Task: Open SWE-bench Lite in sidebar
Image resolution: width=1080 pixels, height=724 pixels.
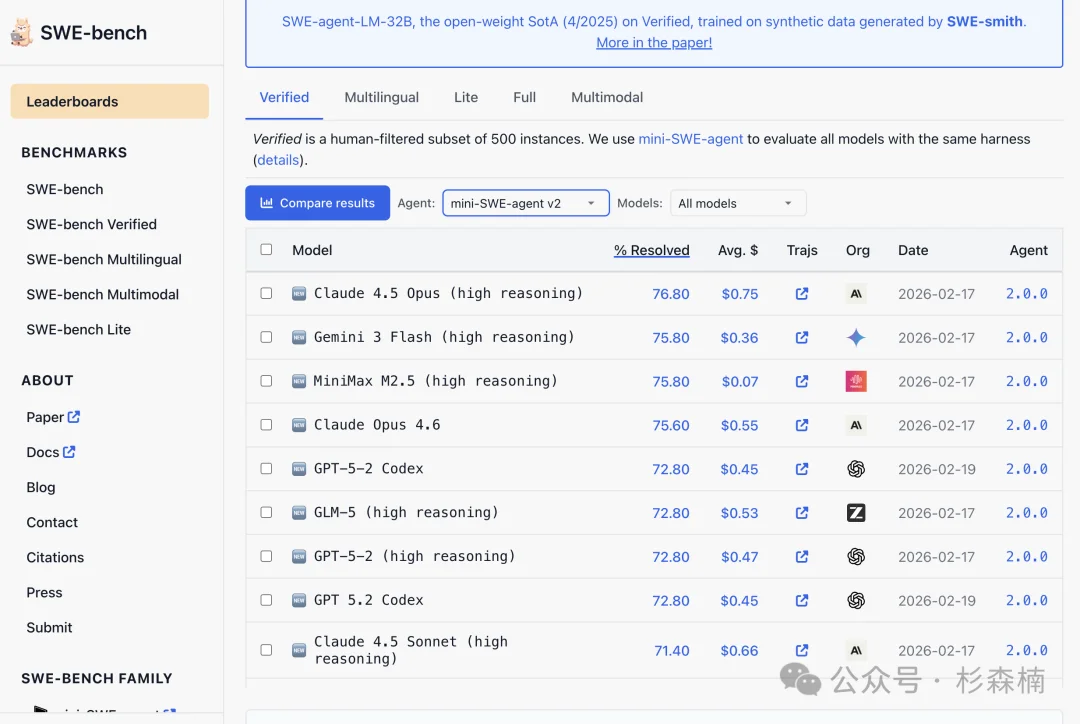Action: click(79, 329)
